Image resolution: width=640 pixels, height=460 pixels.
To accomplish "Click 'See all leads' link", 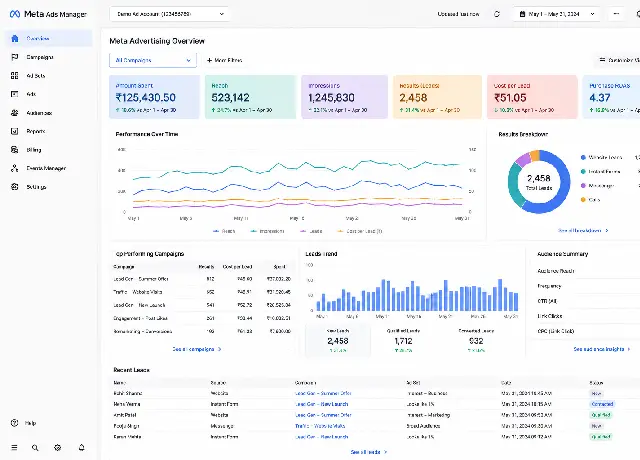I will pos(369,452).
